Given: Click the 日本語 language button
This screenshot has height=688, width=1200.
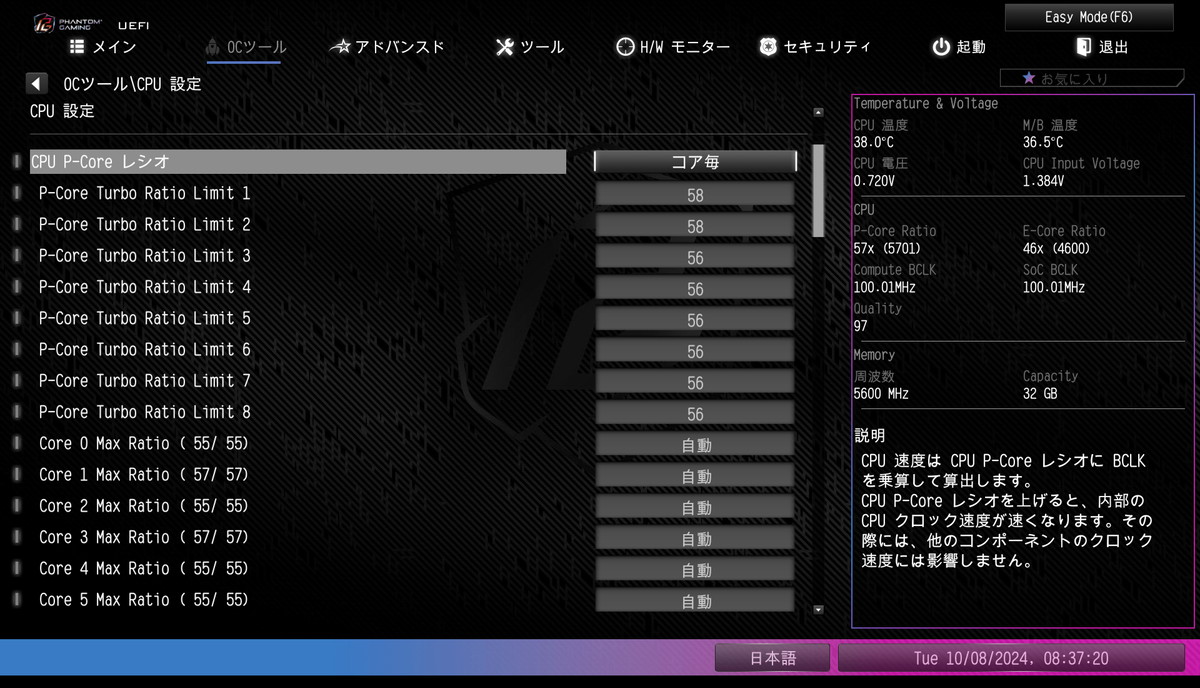Looking at the screenshot, I should (772, 658).
